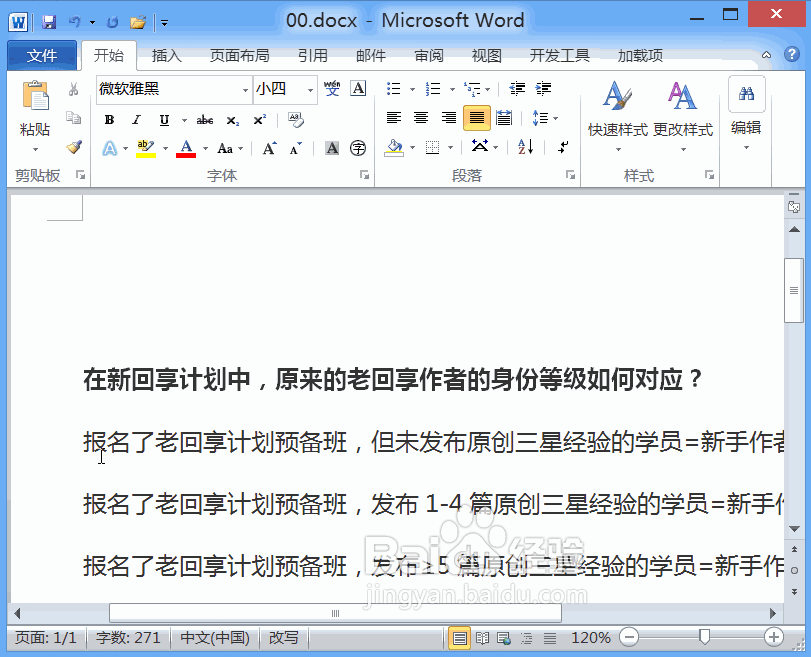Enable center alignment for the paragraph
Screen dimensions: 811x657
(421, 118)
